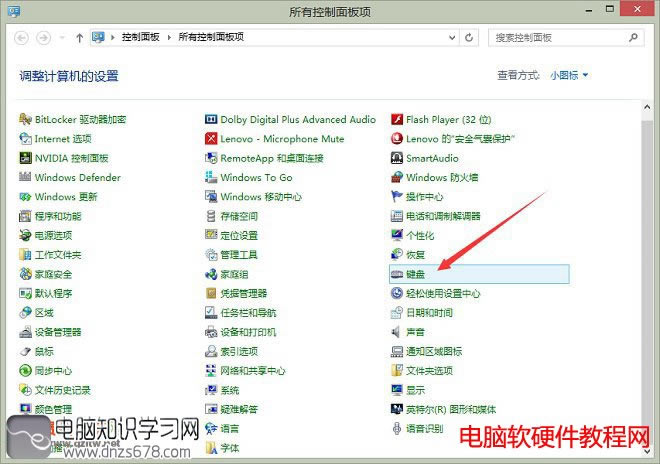Open the 任务栏和导航 link
The image size is (660, 464).
point(248,313)
